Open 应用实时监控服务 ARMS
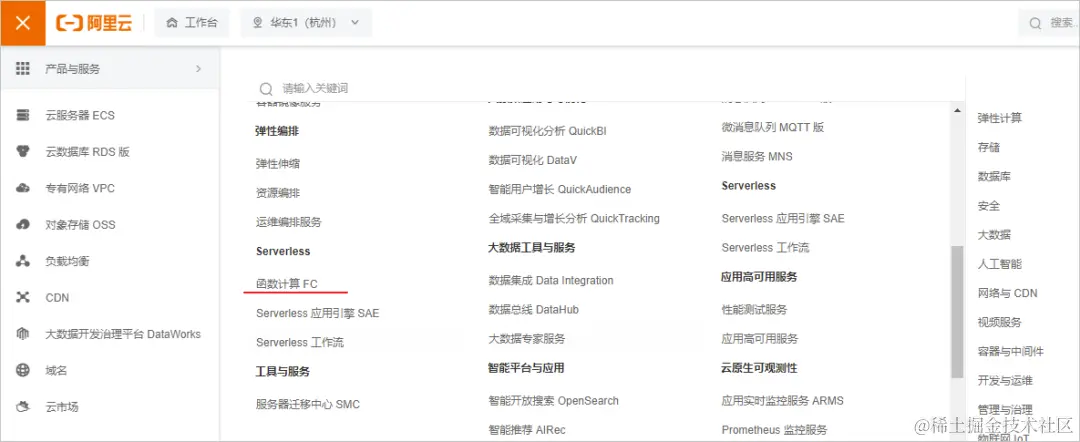1080x442 pixels. point(782,401)
